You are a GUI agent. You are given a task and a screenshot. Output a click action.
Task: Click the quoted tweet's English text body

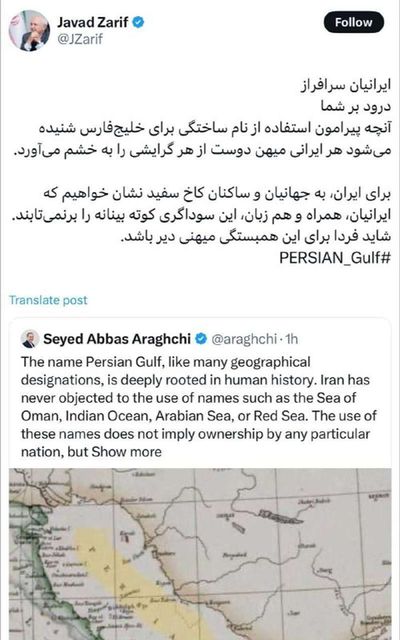tap(199, 407)
